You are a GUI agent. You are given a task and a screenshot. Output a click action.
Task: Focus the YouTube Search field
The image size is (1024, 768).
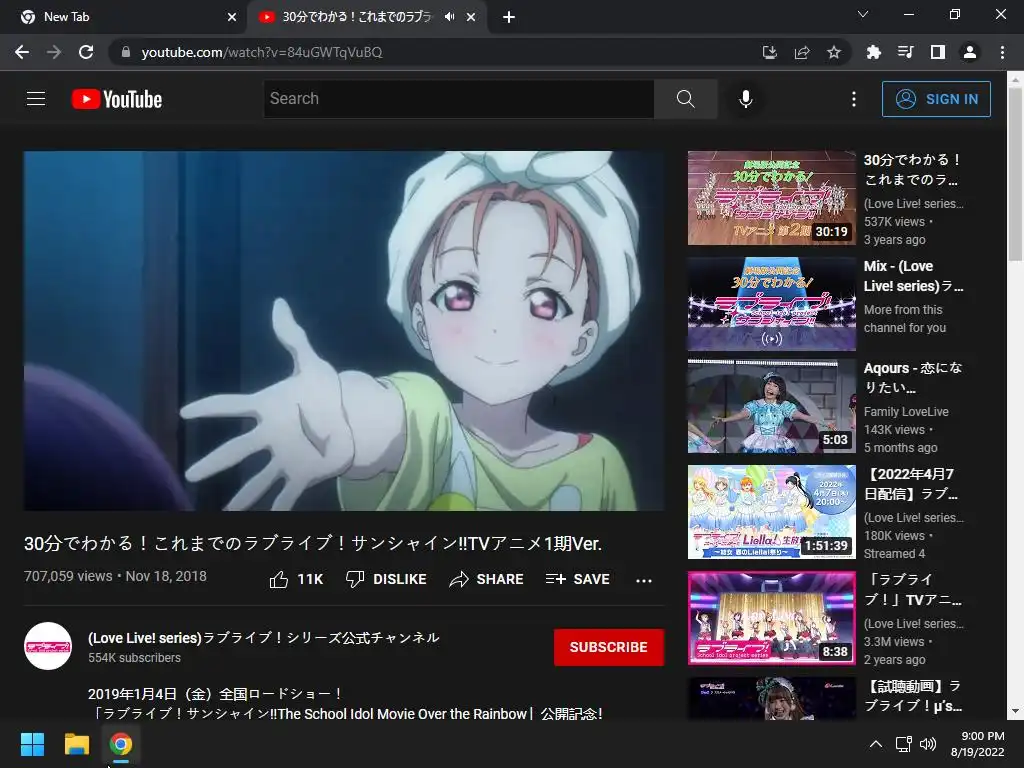pos(459,99)
